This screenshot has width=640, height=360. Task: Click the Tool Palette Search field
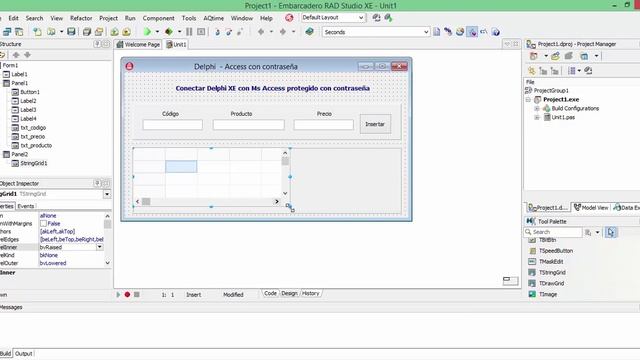coord(553,232)
